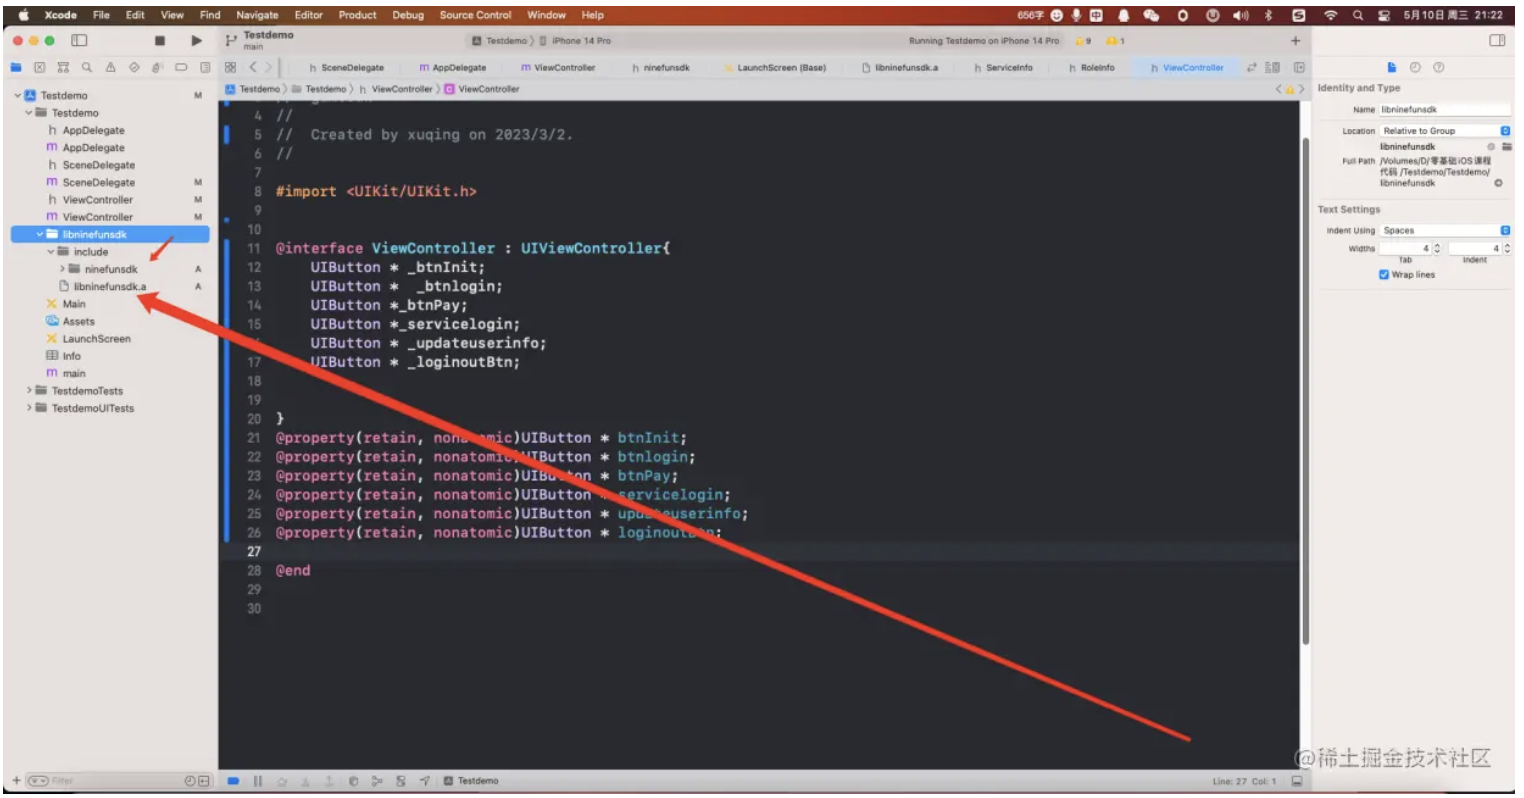Screen dimensions: 1524x798
Task: Expand the TestdemoTests group
Action: (x=29, y=390)
